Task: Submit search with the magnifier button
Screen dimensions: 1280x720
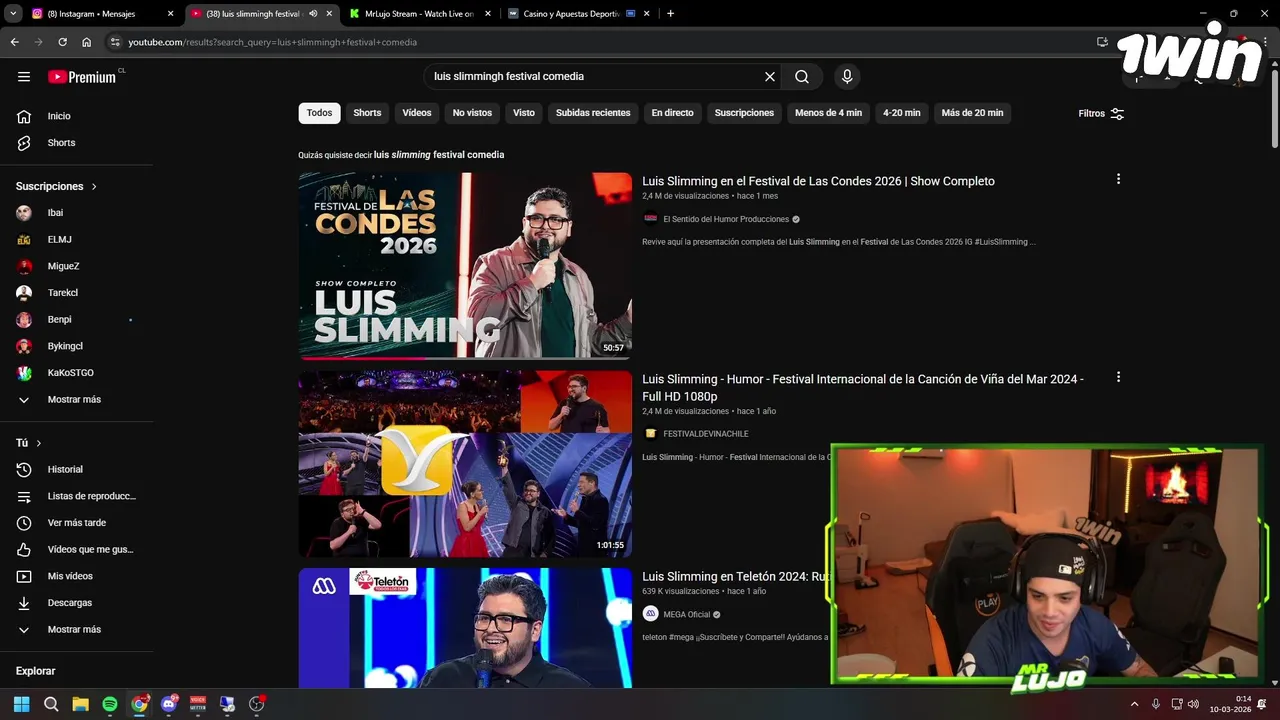Action: click(802, 77)
